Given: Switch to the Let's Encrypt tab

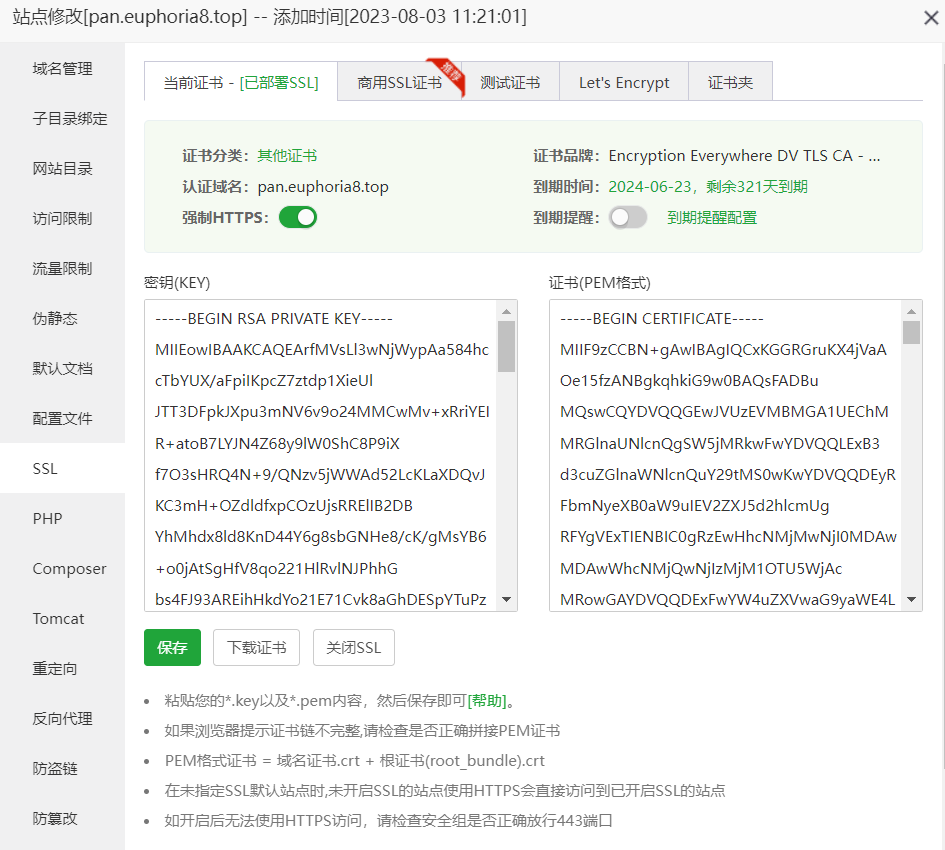Looking at the screenshot, I should [x=624, y=82].
